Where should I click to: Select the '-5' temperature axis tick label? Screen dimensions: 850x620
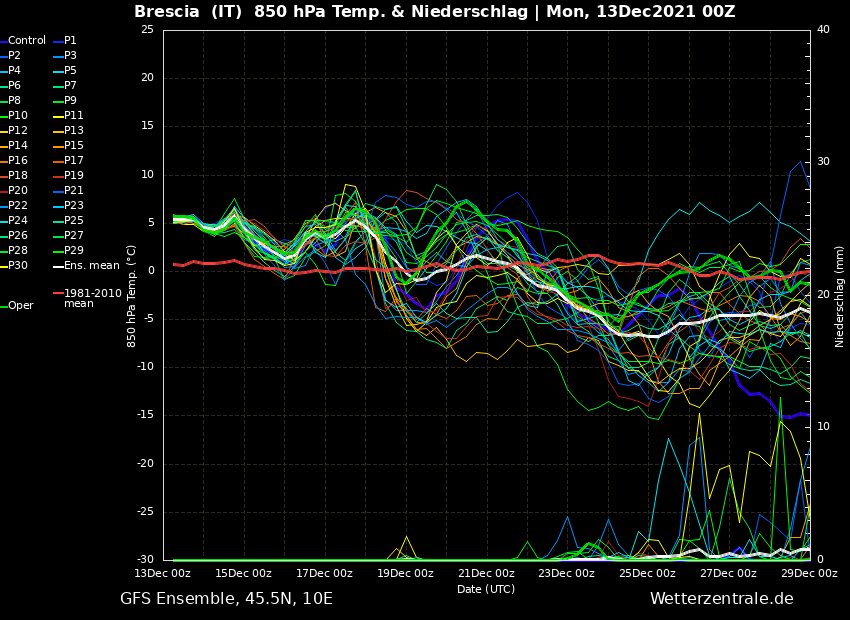pos(149,319)
